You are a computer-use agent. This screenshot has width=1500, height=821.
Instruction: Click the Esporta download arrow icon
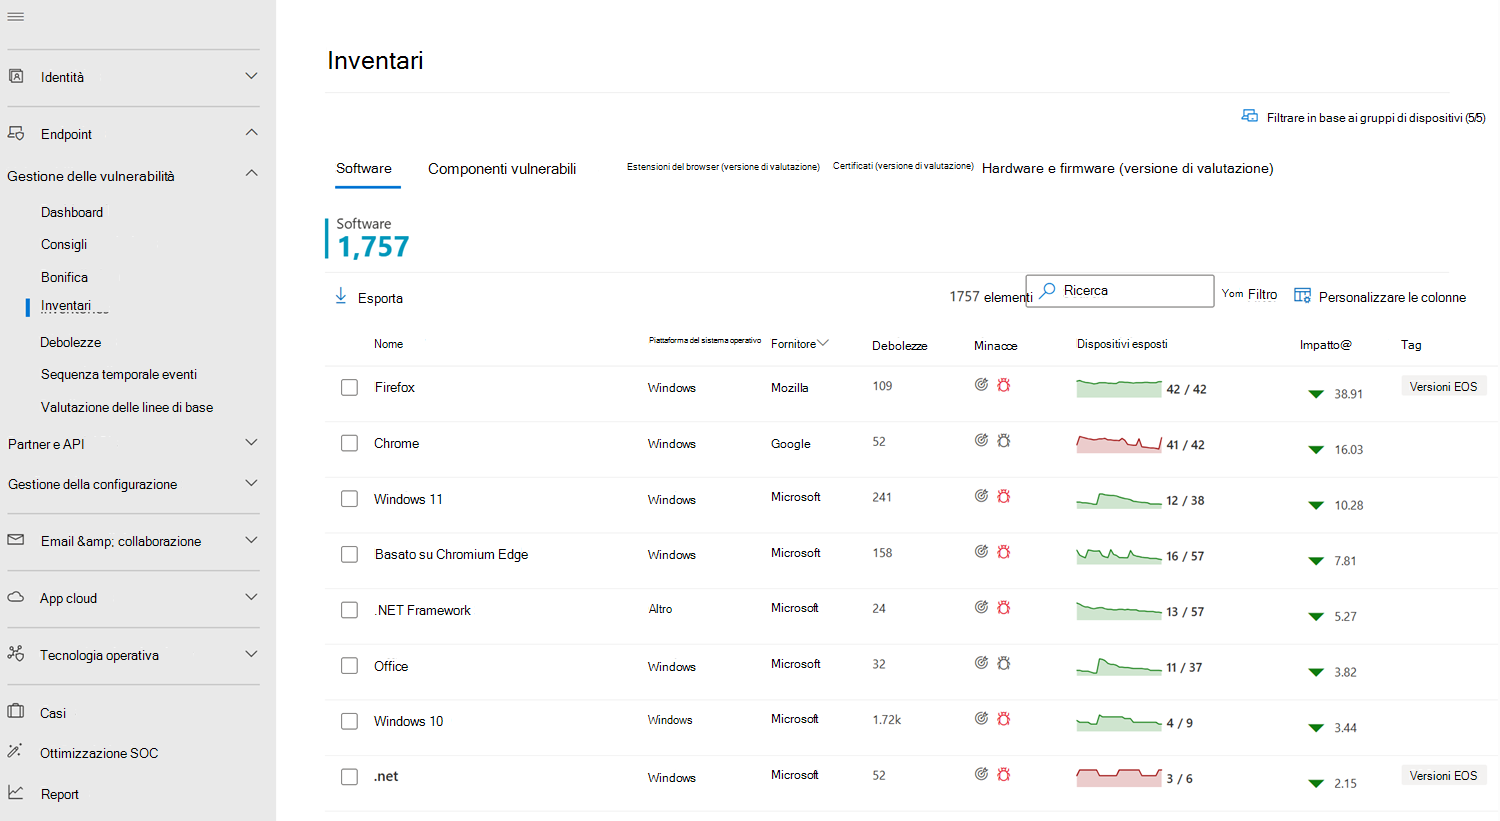[341, 296]
